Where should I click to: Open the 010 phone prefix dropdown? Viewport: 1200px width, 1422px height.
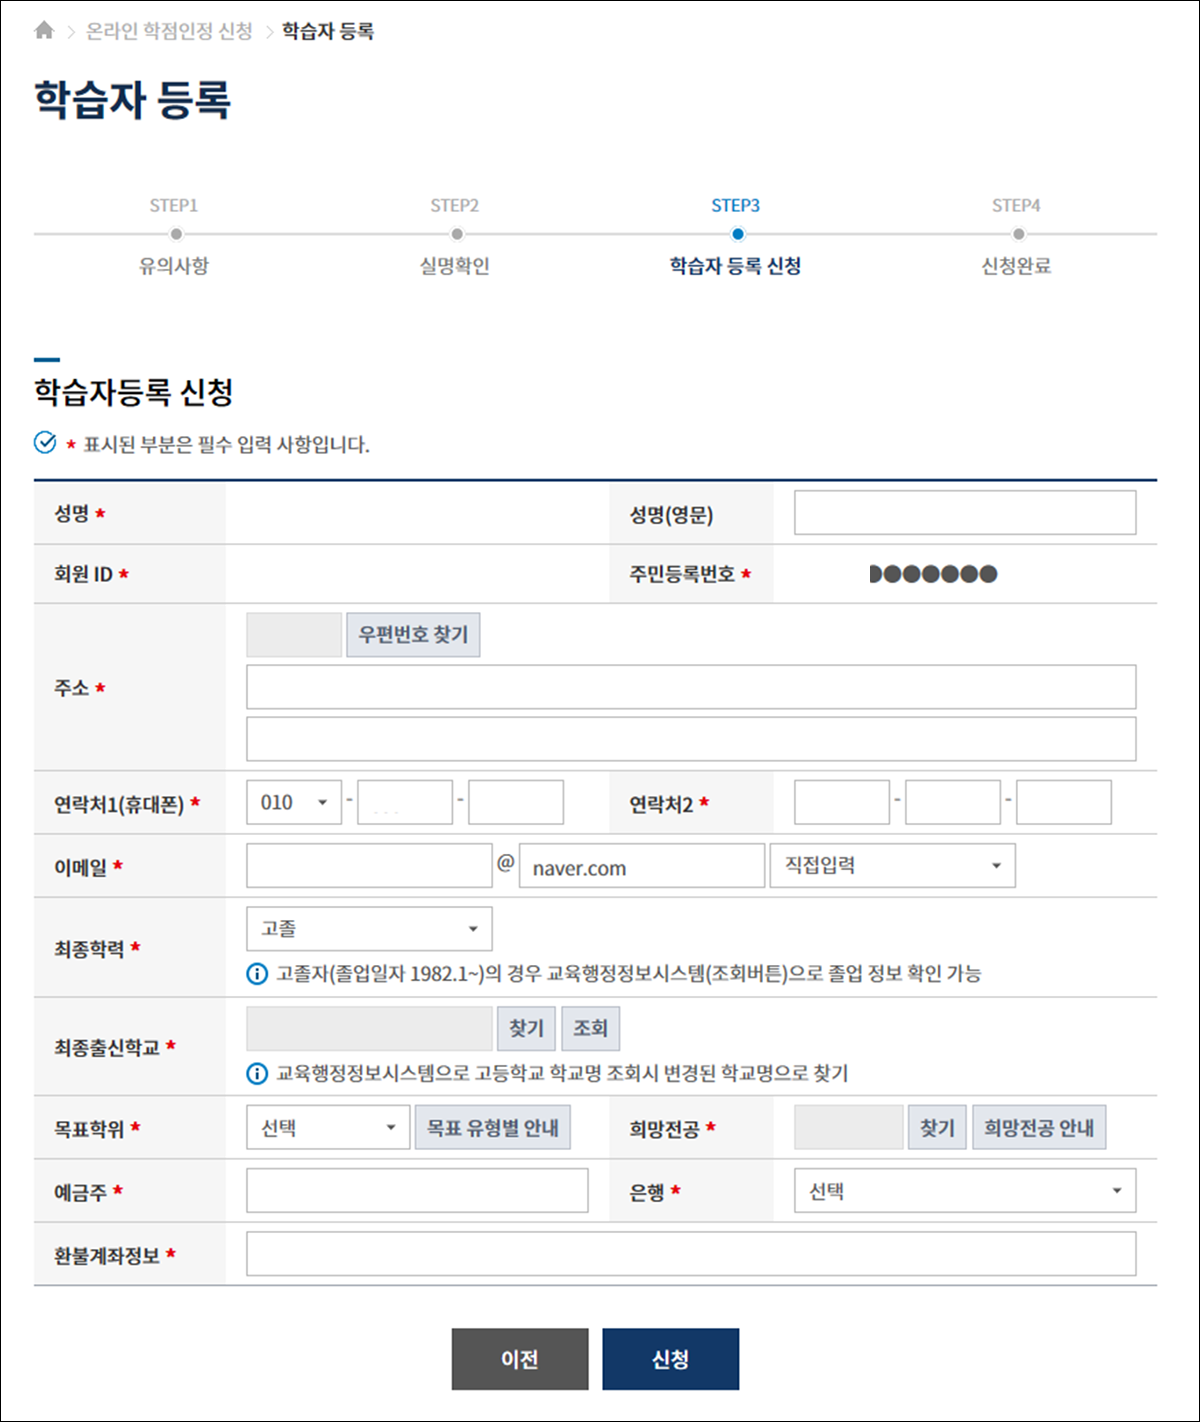294,803
